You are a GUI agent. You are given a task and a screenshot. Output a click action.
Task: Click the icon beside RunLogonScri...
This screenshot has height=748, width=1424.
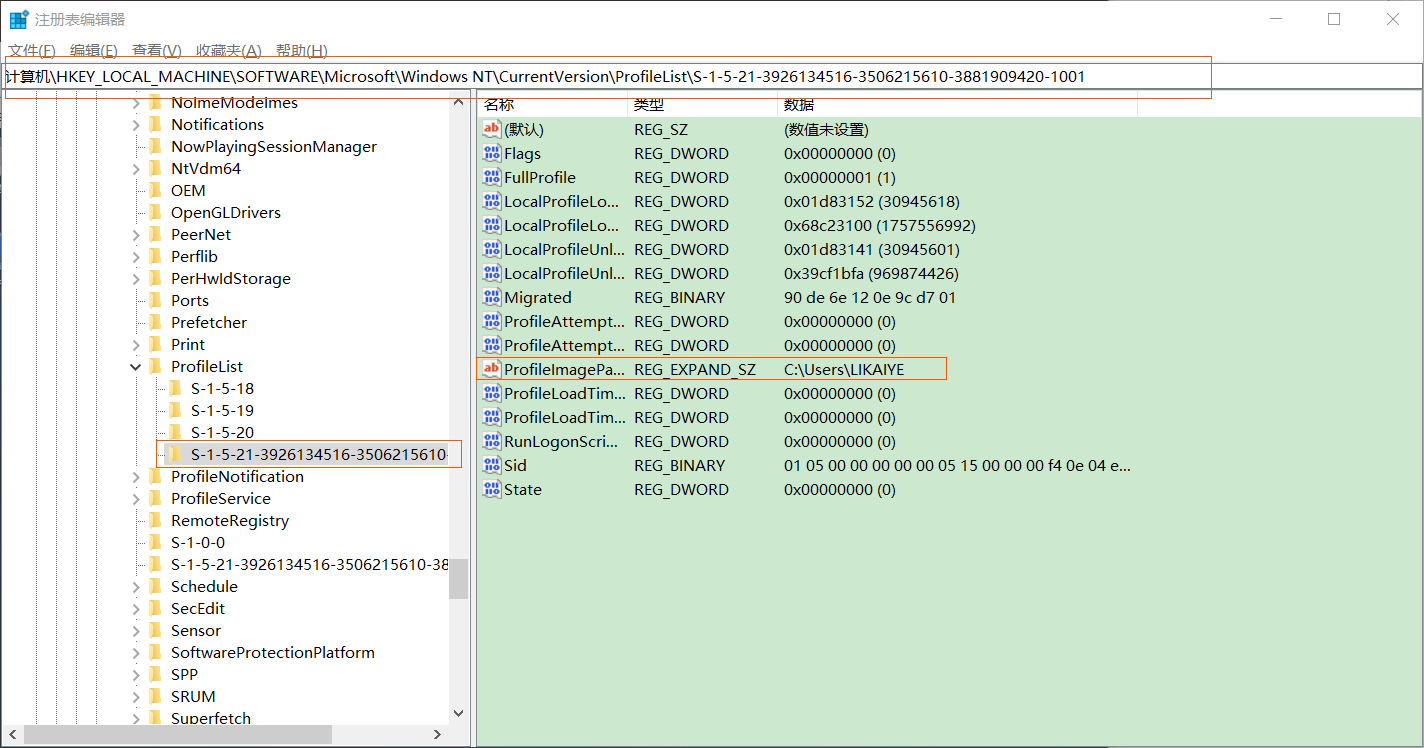[491, 441]
